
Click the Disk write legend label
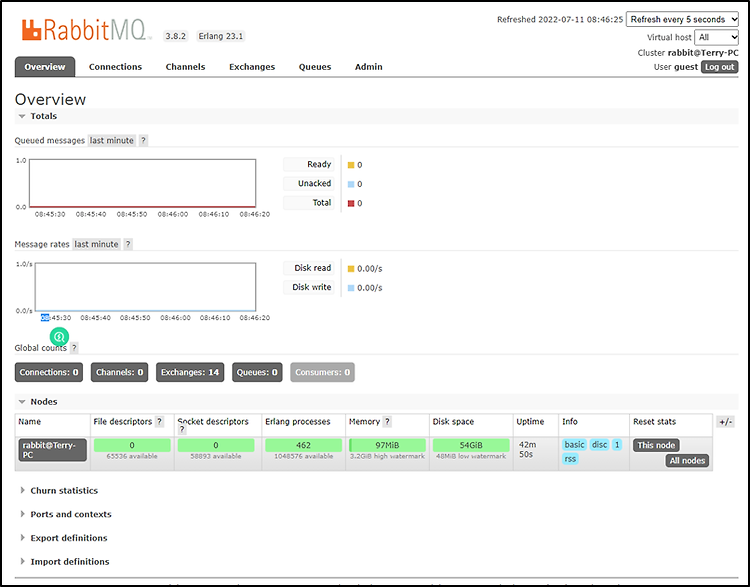click(x=309, y=288)
